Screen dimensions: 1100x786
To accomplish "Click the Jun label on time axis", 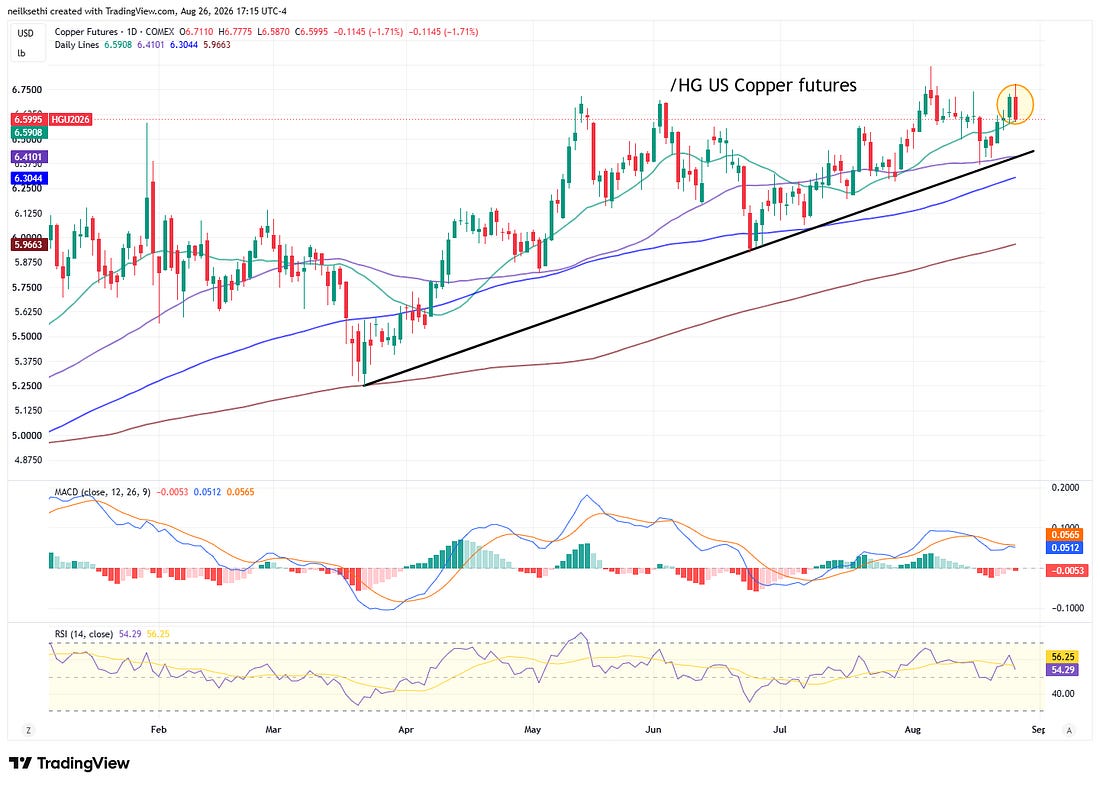I will pos(653,730).
